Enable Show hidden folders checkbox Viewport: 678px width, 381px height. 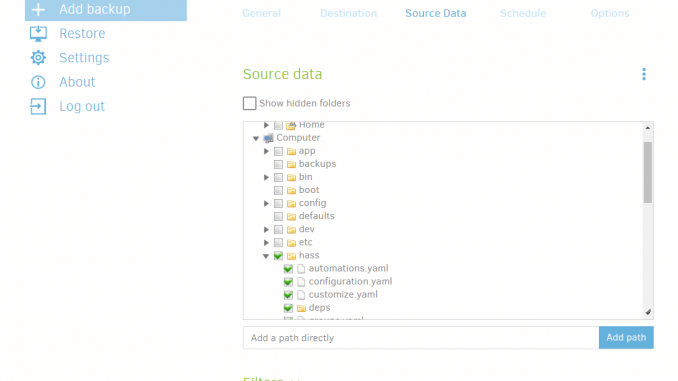click(x=249, y=103)
